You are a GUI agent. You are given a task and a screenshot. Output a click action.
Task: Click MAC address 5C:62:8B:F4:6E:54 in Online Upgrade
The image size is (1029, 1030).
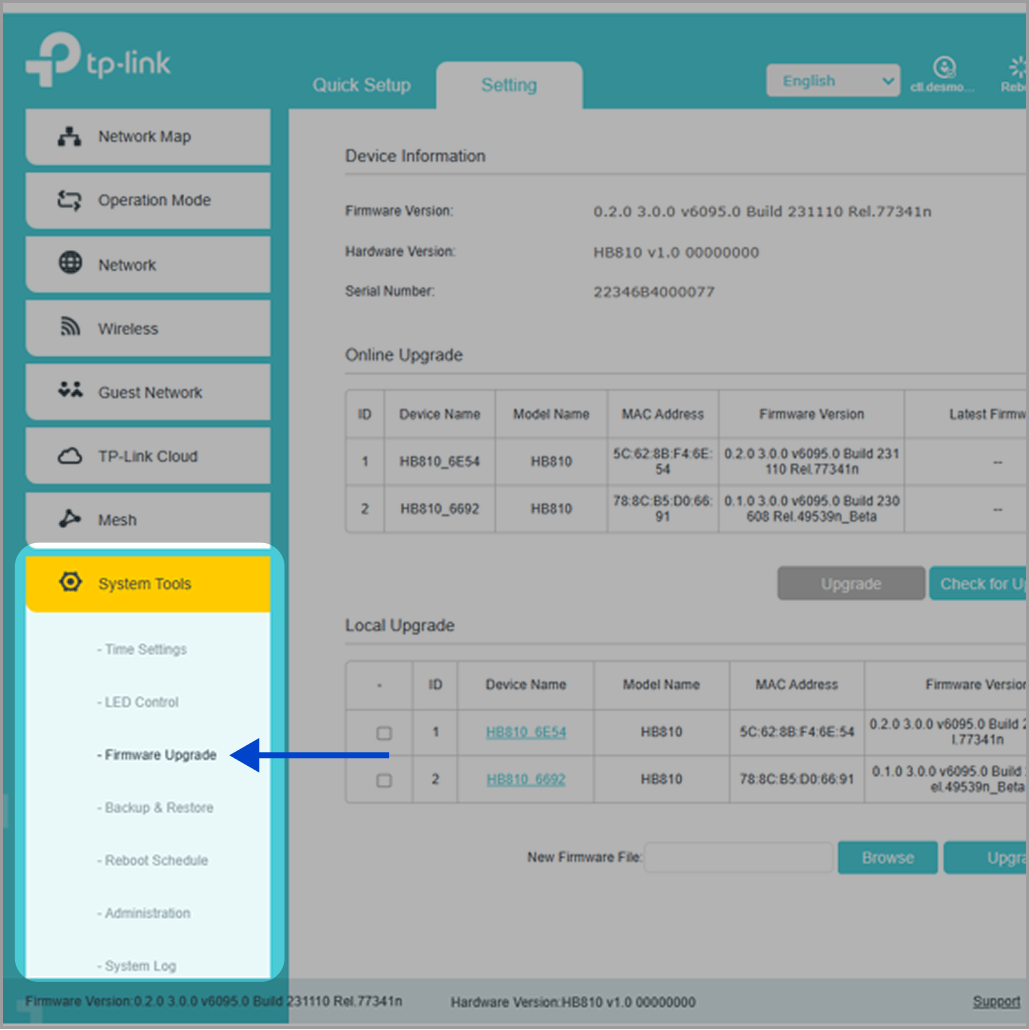(662, 461)
